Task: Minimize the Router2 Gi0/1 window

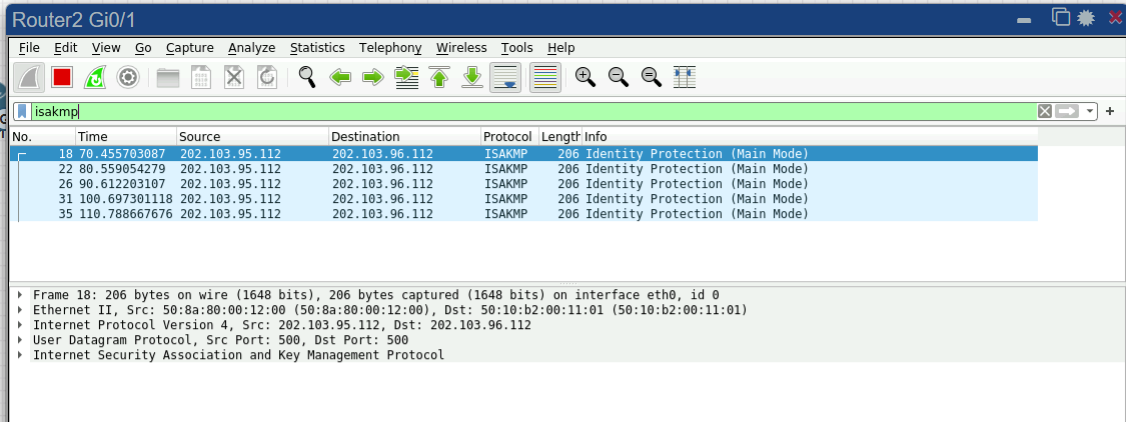Action: coord(1025,20)
